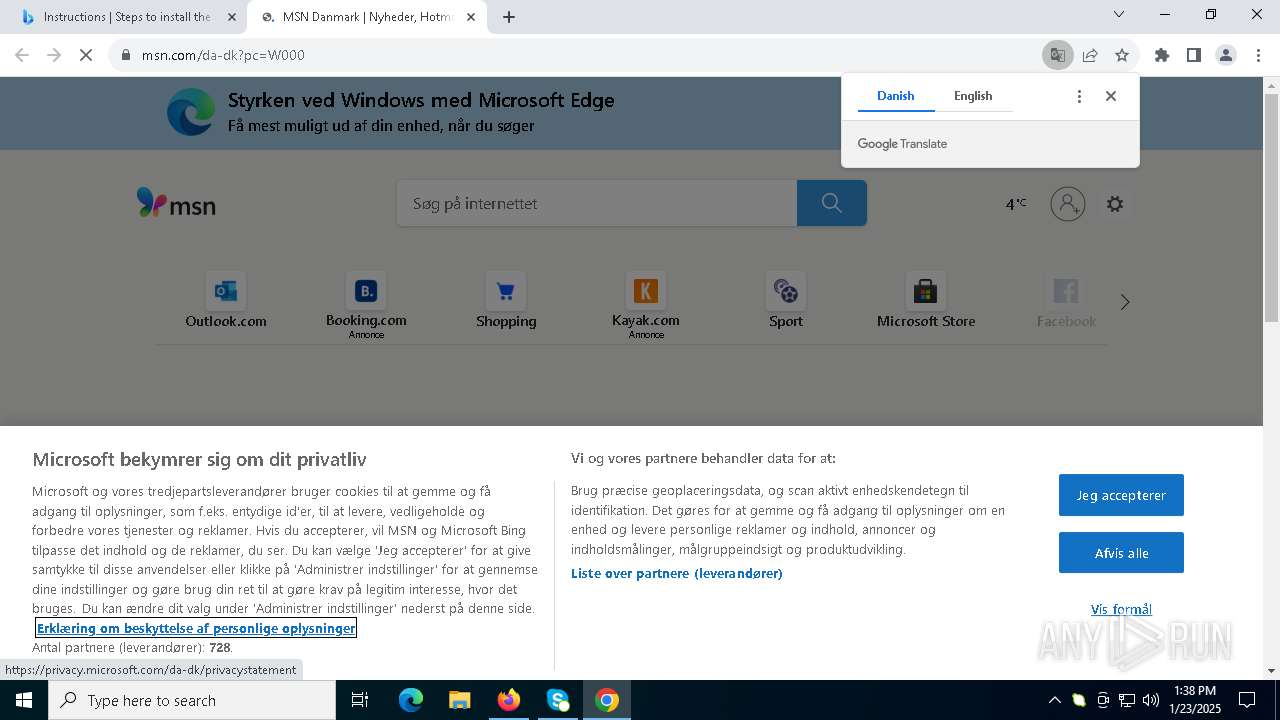Click the share this page icon
The image size is (1280, 720).
tap(1090, 55)
